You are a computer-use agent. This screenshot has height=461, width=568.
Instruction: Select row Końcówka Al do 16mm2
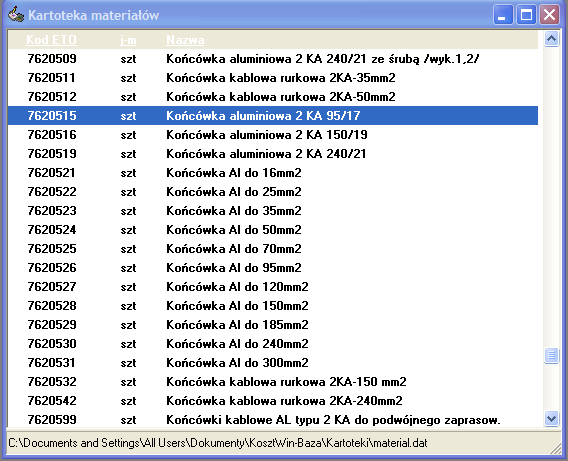[273, 173]
